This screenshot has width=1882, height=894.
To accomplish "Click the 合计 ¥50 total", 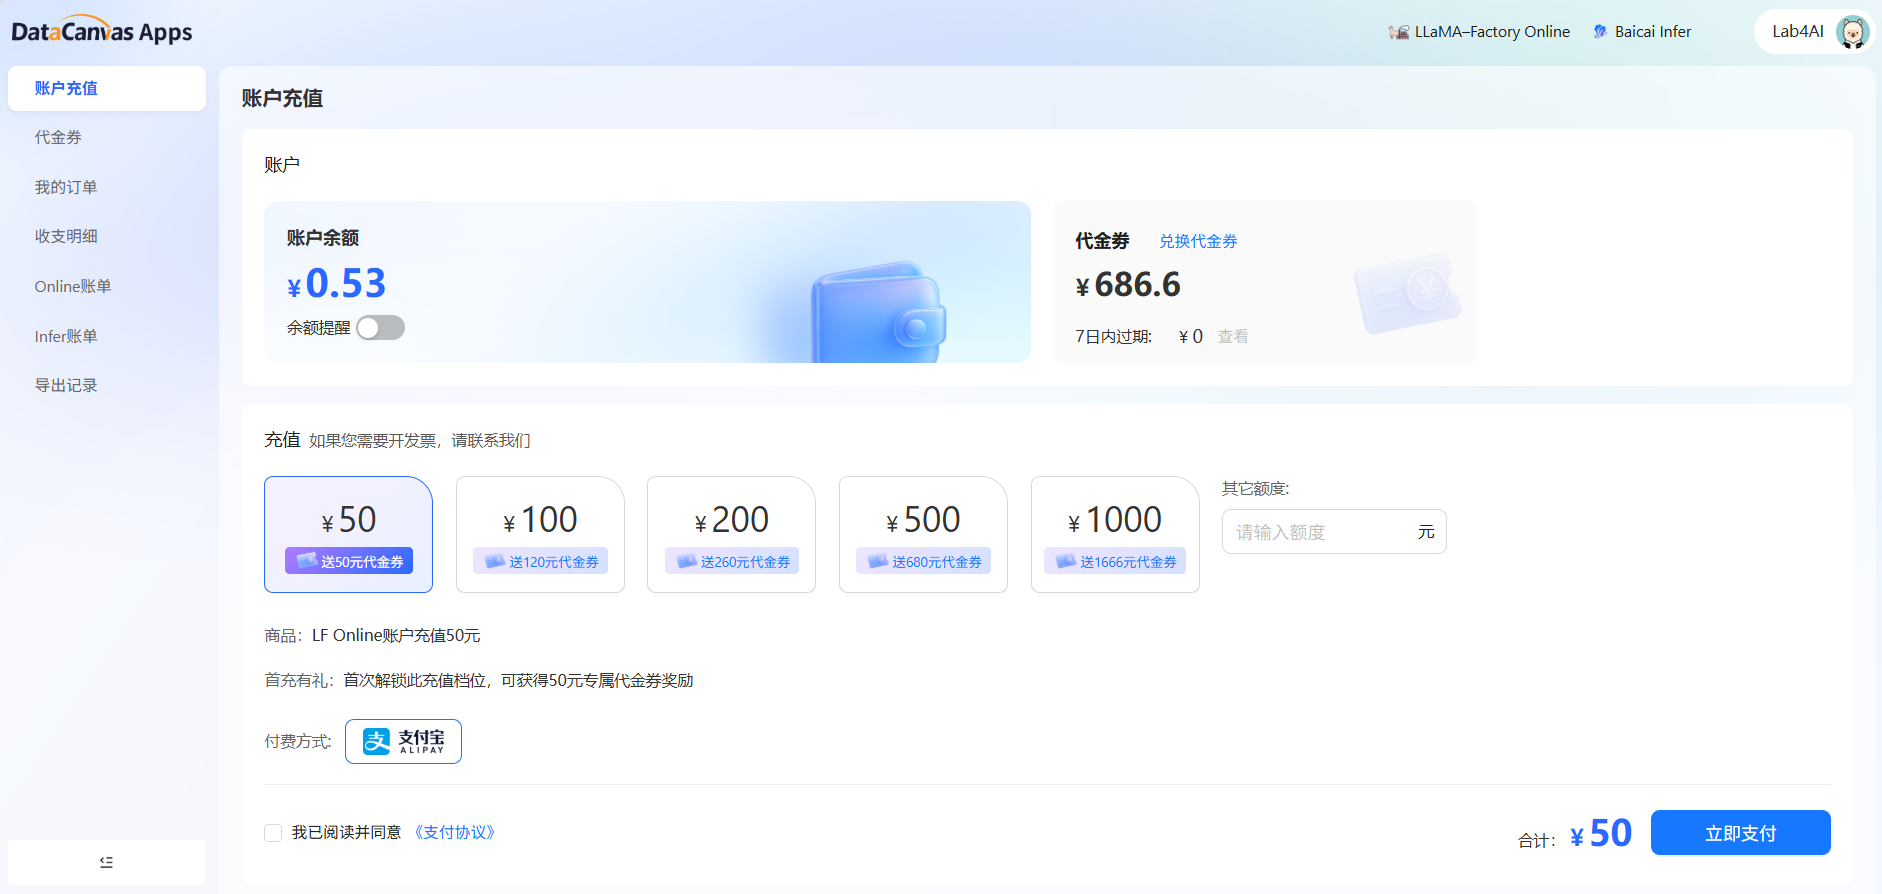I will point(1575,834).
